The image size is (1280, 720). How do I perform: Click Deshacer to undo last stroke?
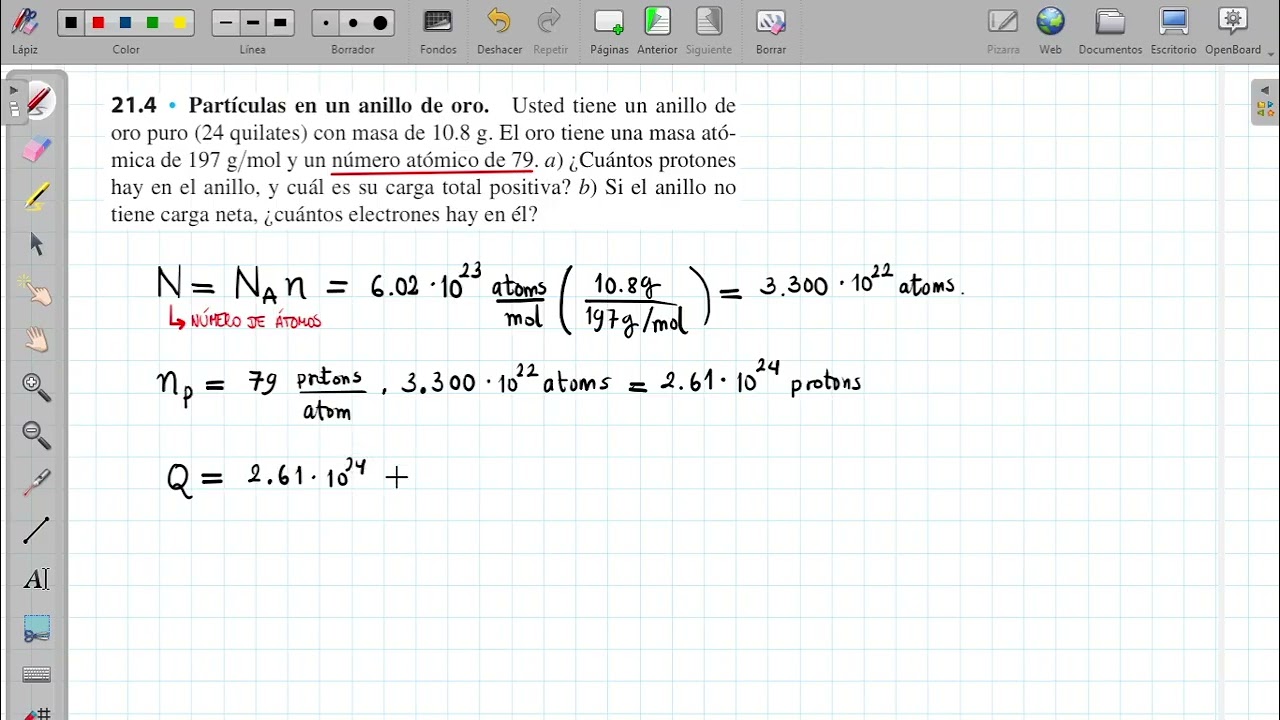[499, 29]
